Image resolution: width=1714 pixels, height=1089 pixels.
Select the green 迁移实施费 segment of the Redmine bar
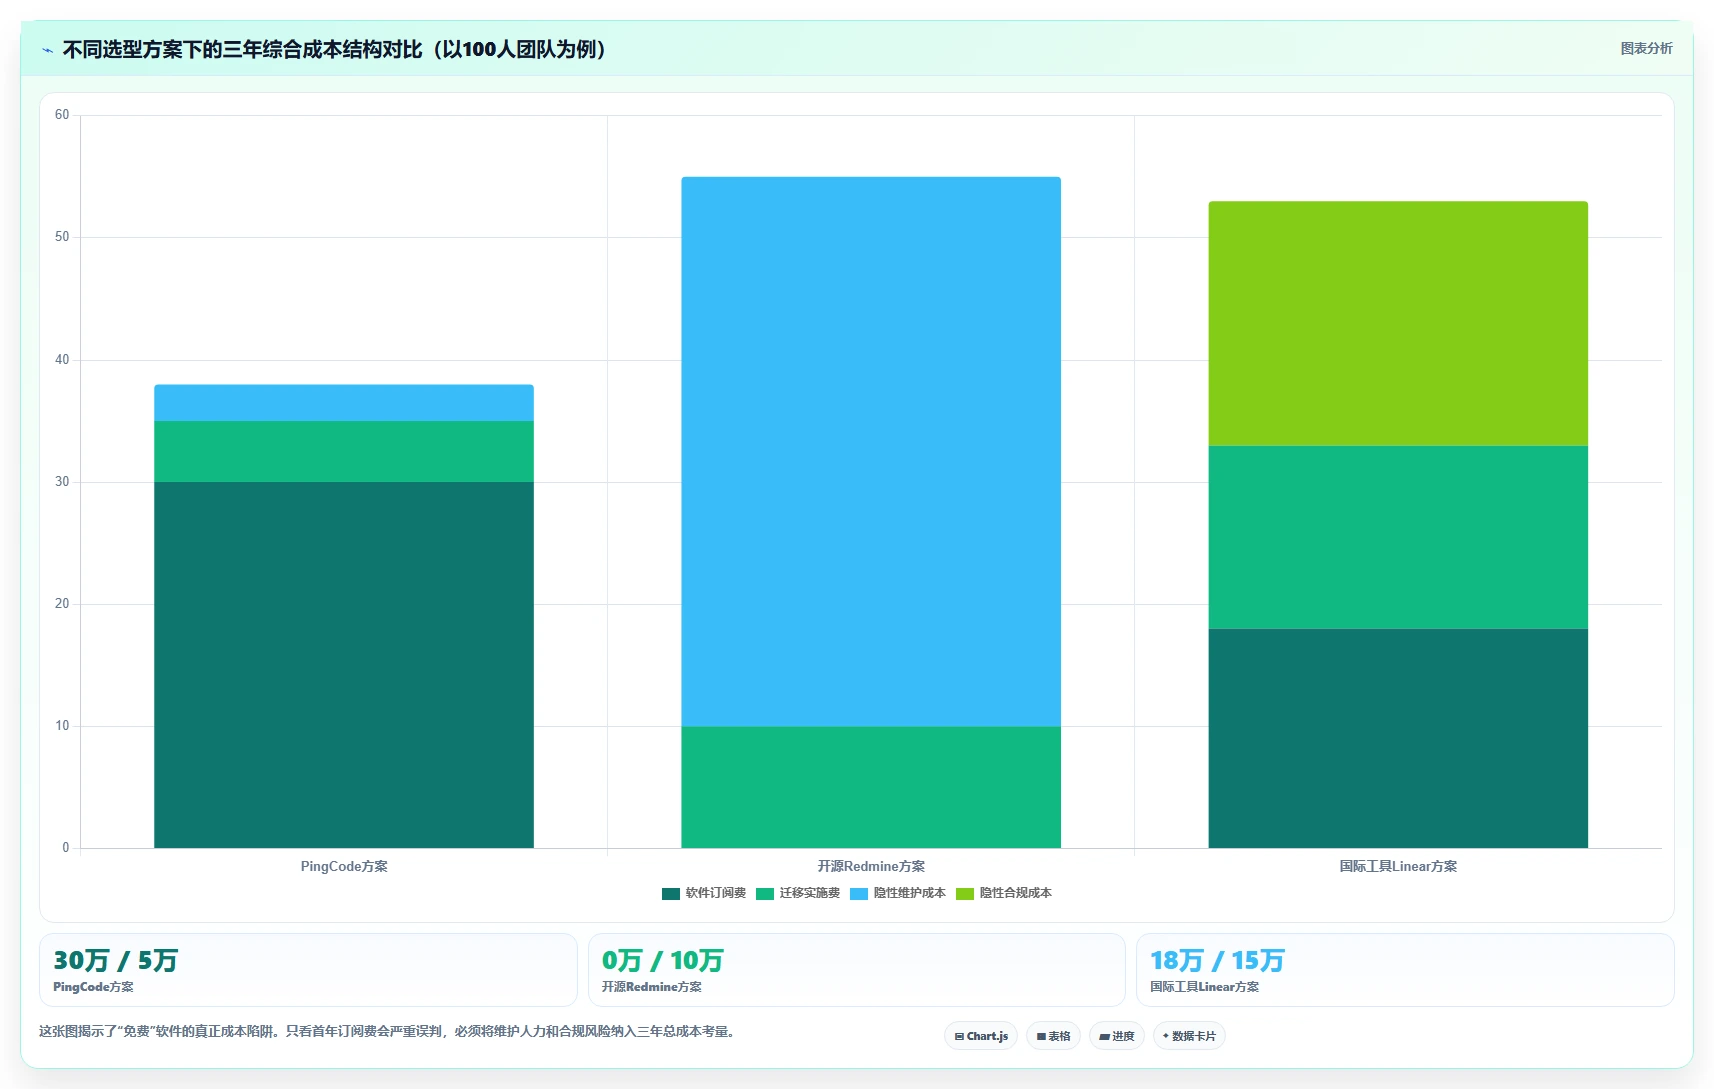click(x=871, y=787)
